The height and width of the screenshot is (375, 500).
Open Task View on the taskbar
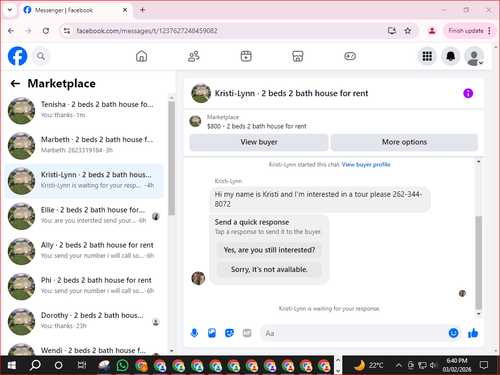(x=82, y=365)
